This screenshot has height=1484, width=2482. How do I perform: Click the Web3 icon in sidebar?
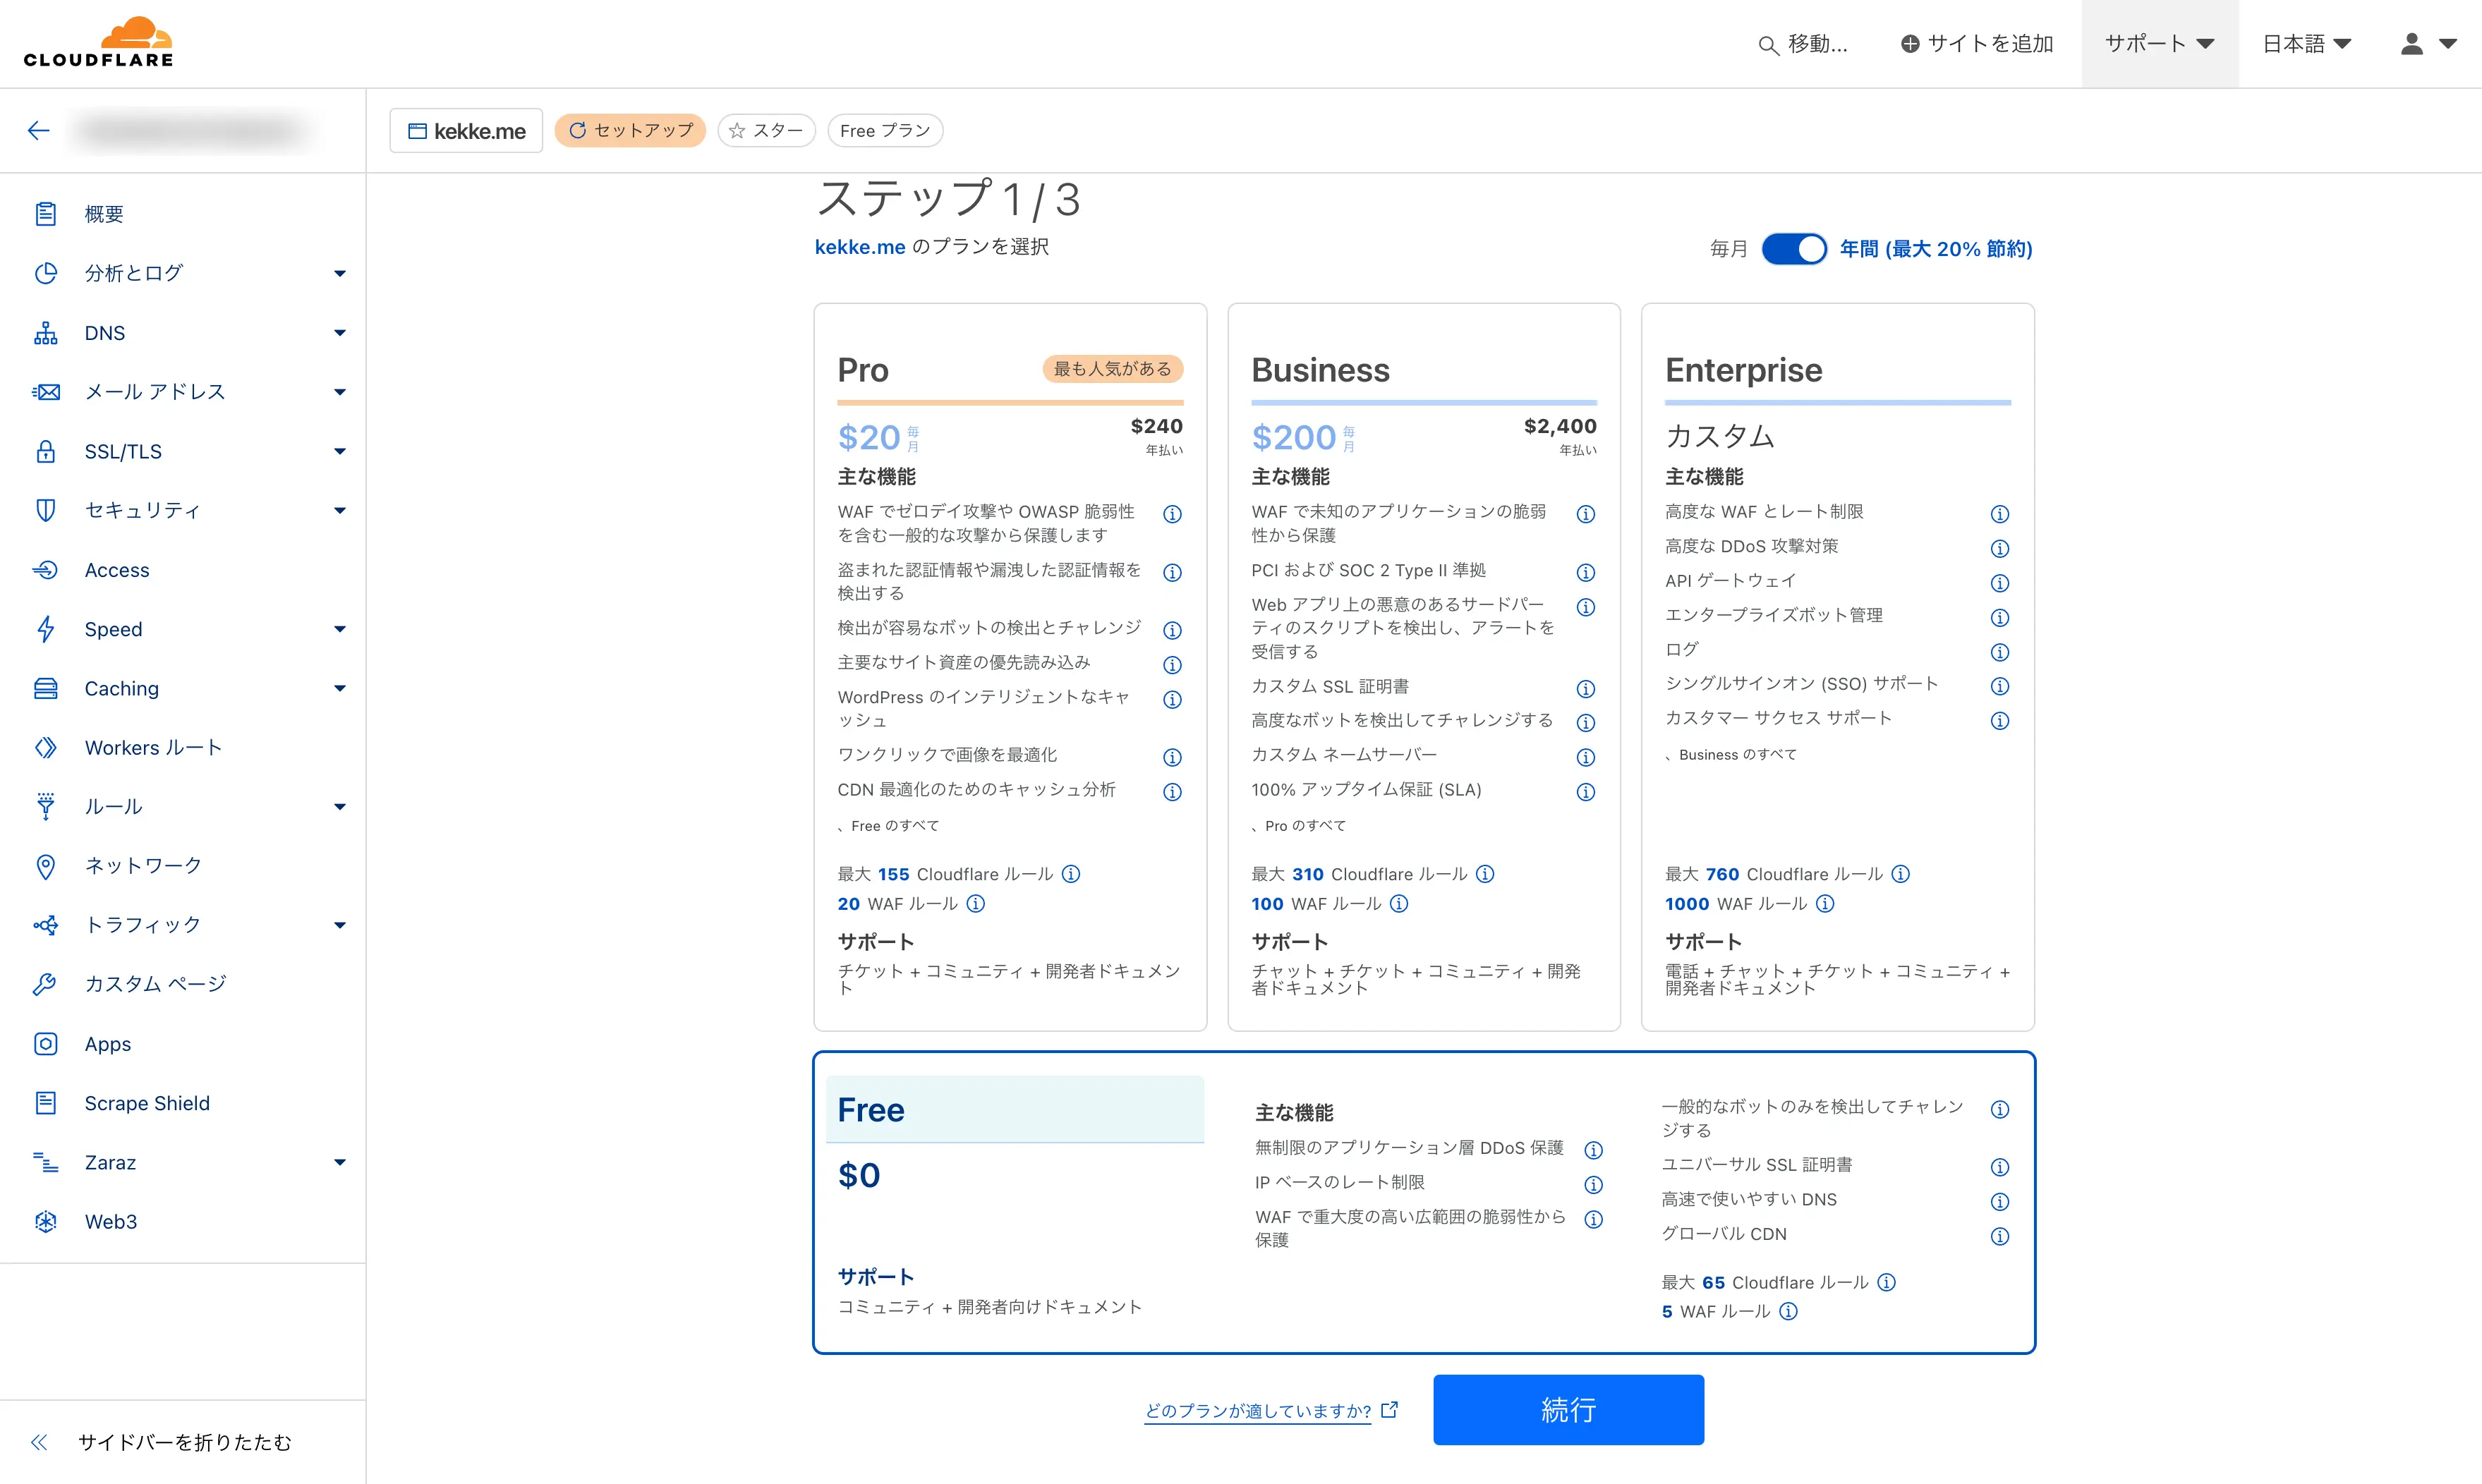[x=46, y=1221]
